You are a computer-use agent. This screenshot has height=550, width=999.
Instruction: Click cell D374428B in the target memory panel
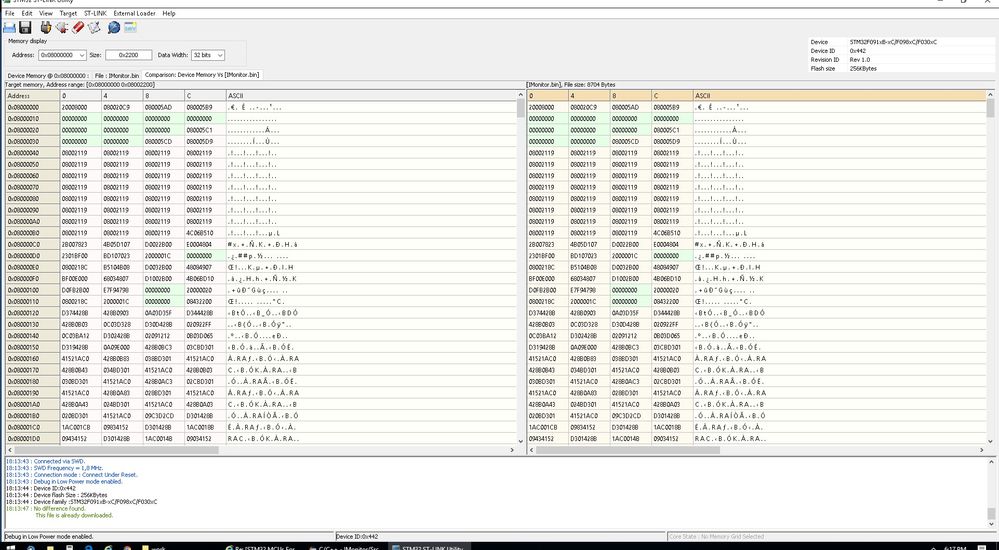[80, 313]
